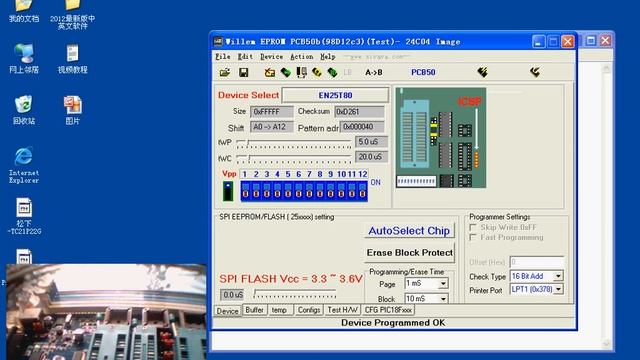Click the Willem window title bar icon

pyautogui.click(x=218, y=42)
